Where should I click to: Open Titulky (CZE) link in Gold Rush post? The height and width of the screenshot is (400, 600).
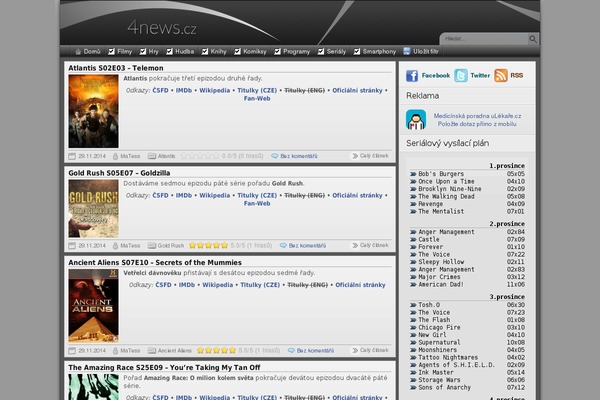tap(257, 196)
